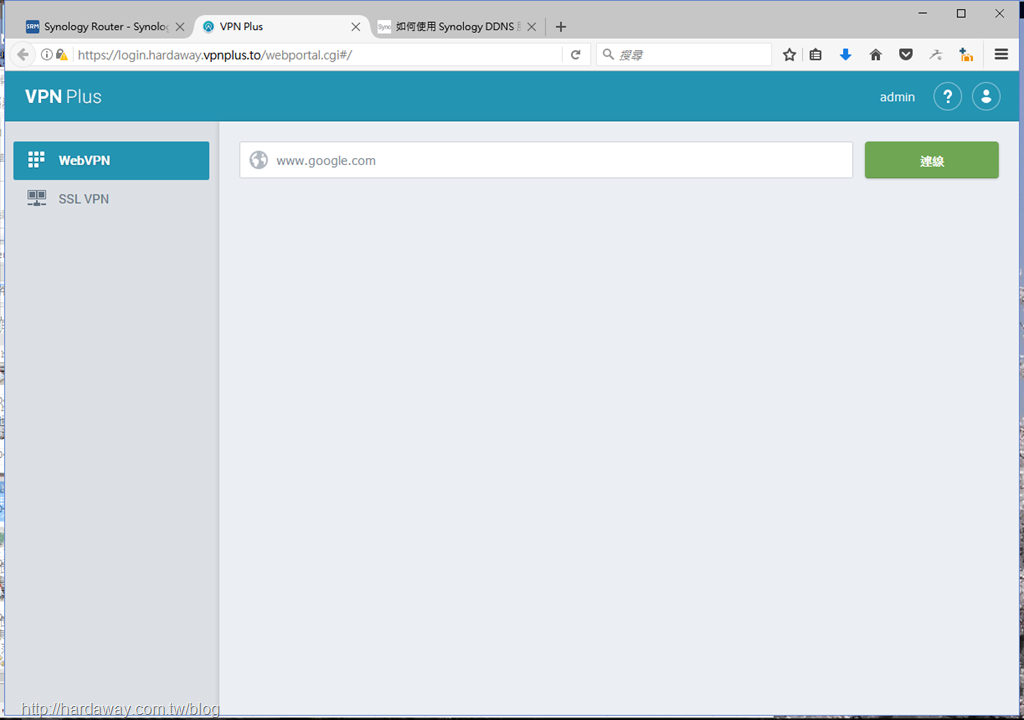Click the admin username label
Viewport: 1024px width, 720px height.
pos(897,97)
